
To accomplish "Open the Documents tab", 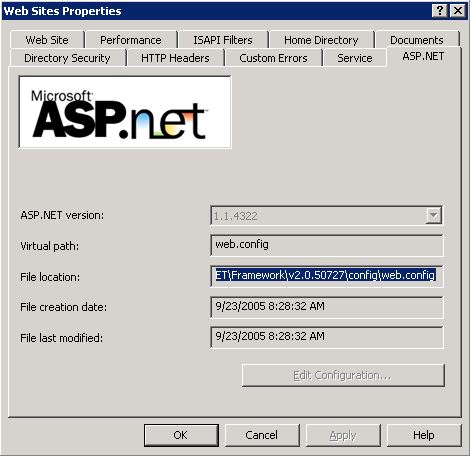I will 417,40.
